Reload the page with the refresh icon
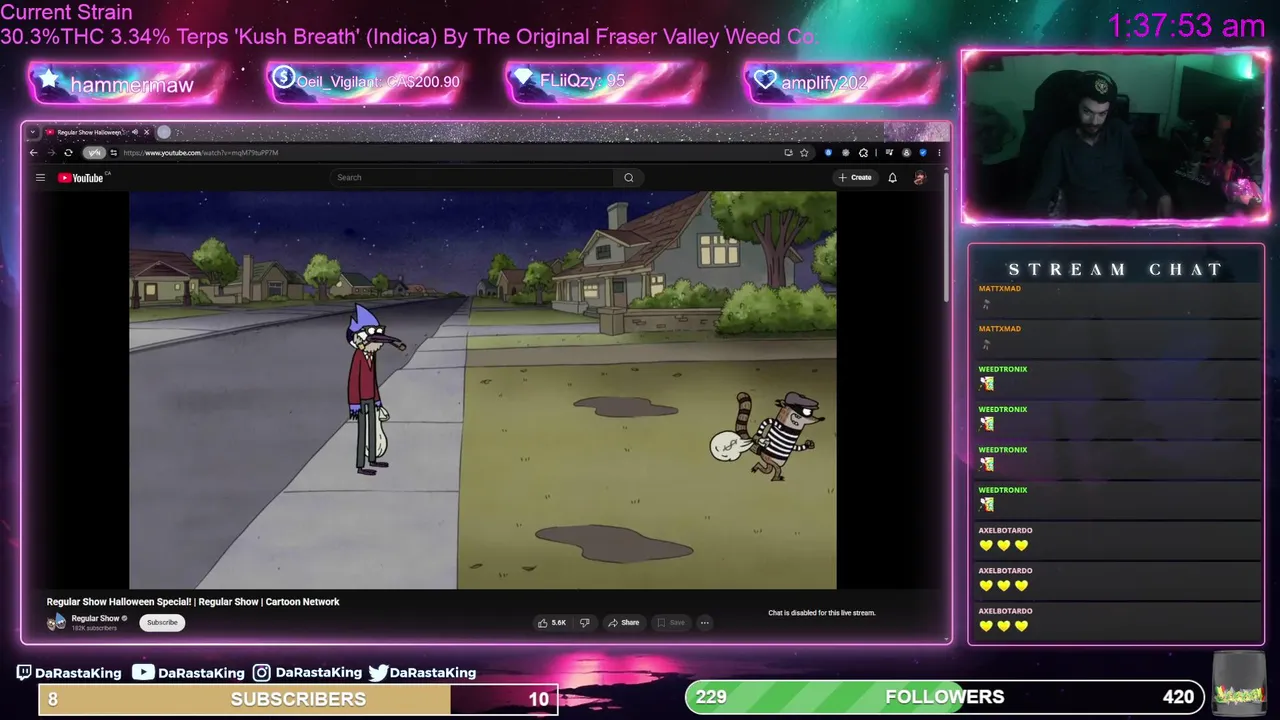This screenshot has height=720, width=1280. tap(68, 153)
